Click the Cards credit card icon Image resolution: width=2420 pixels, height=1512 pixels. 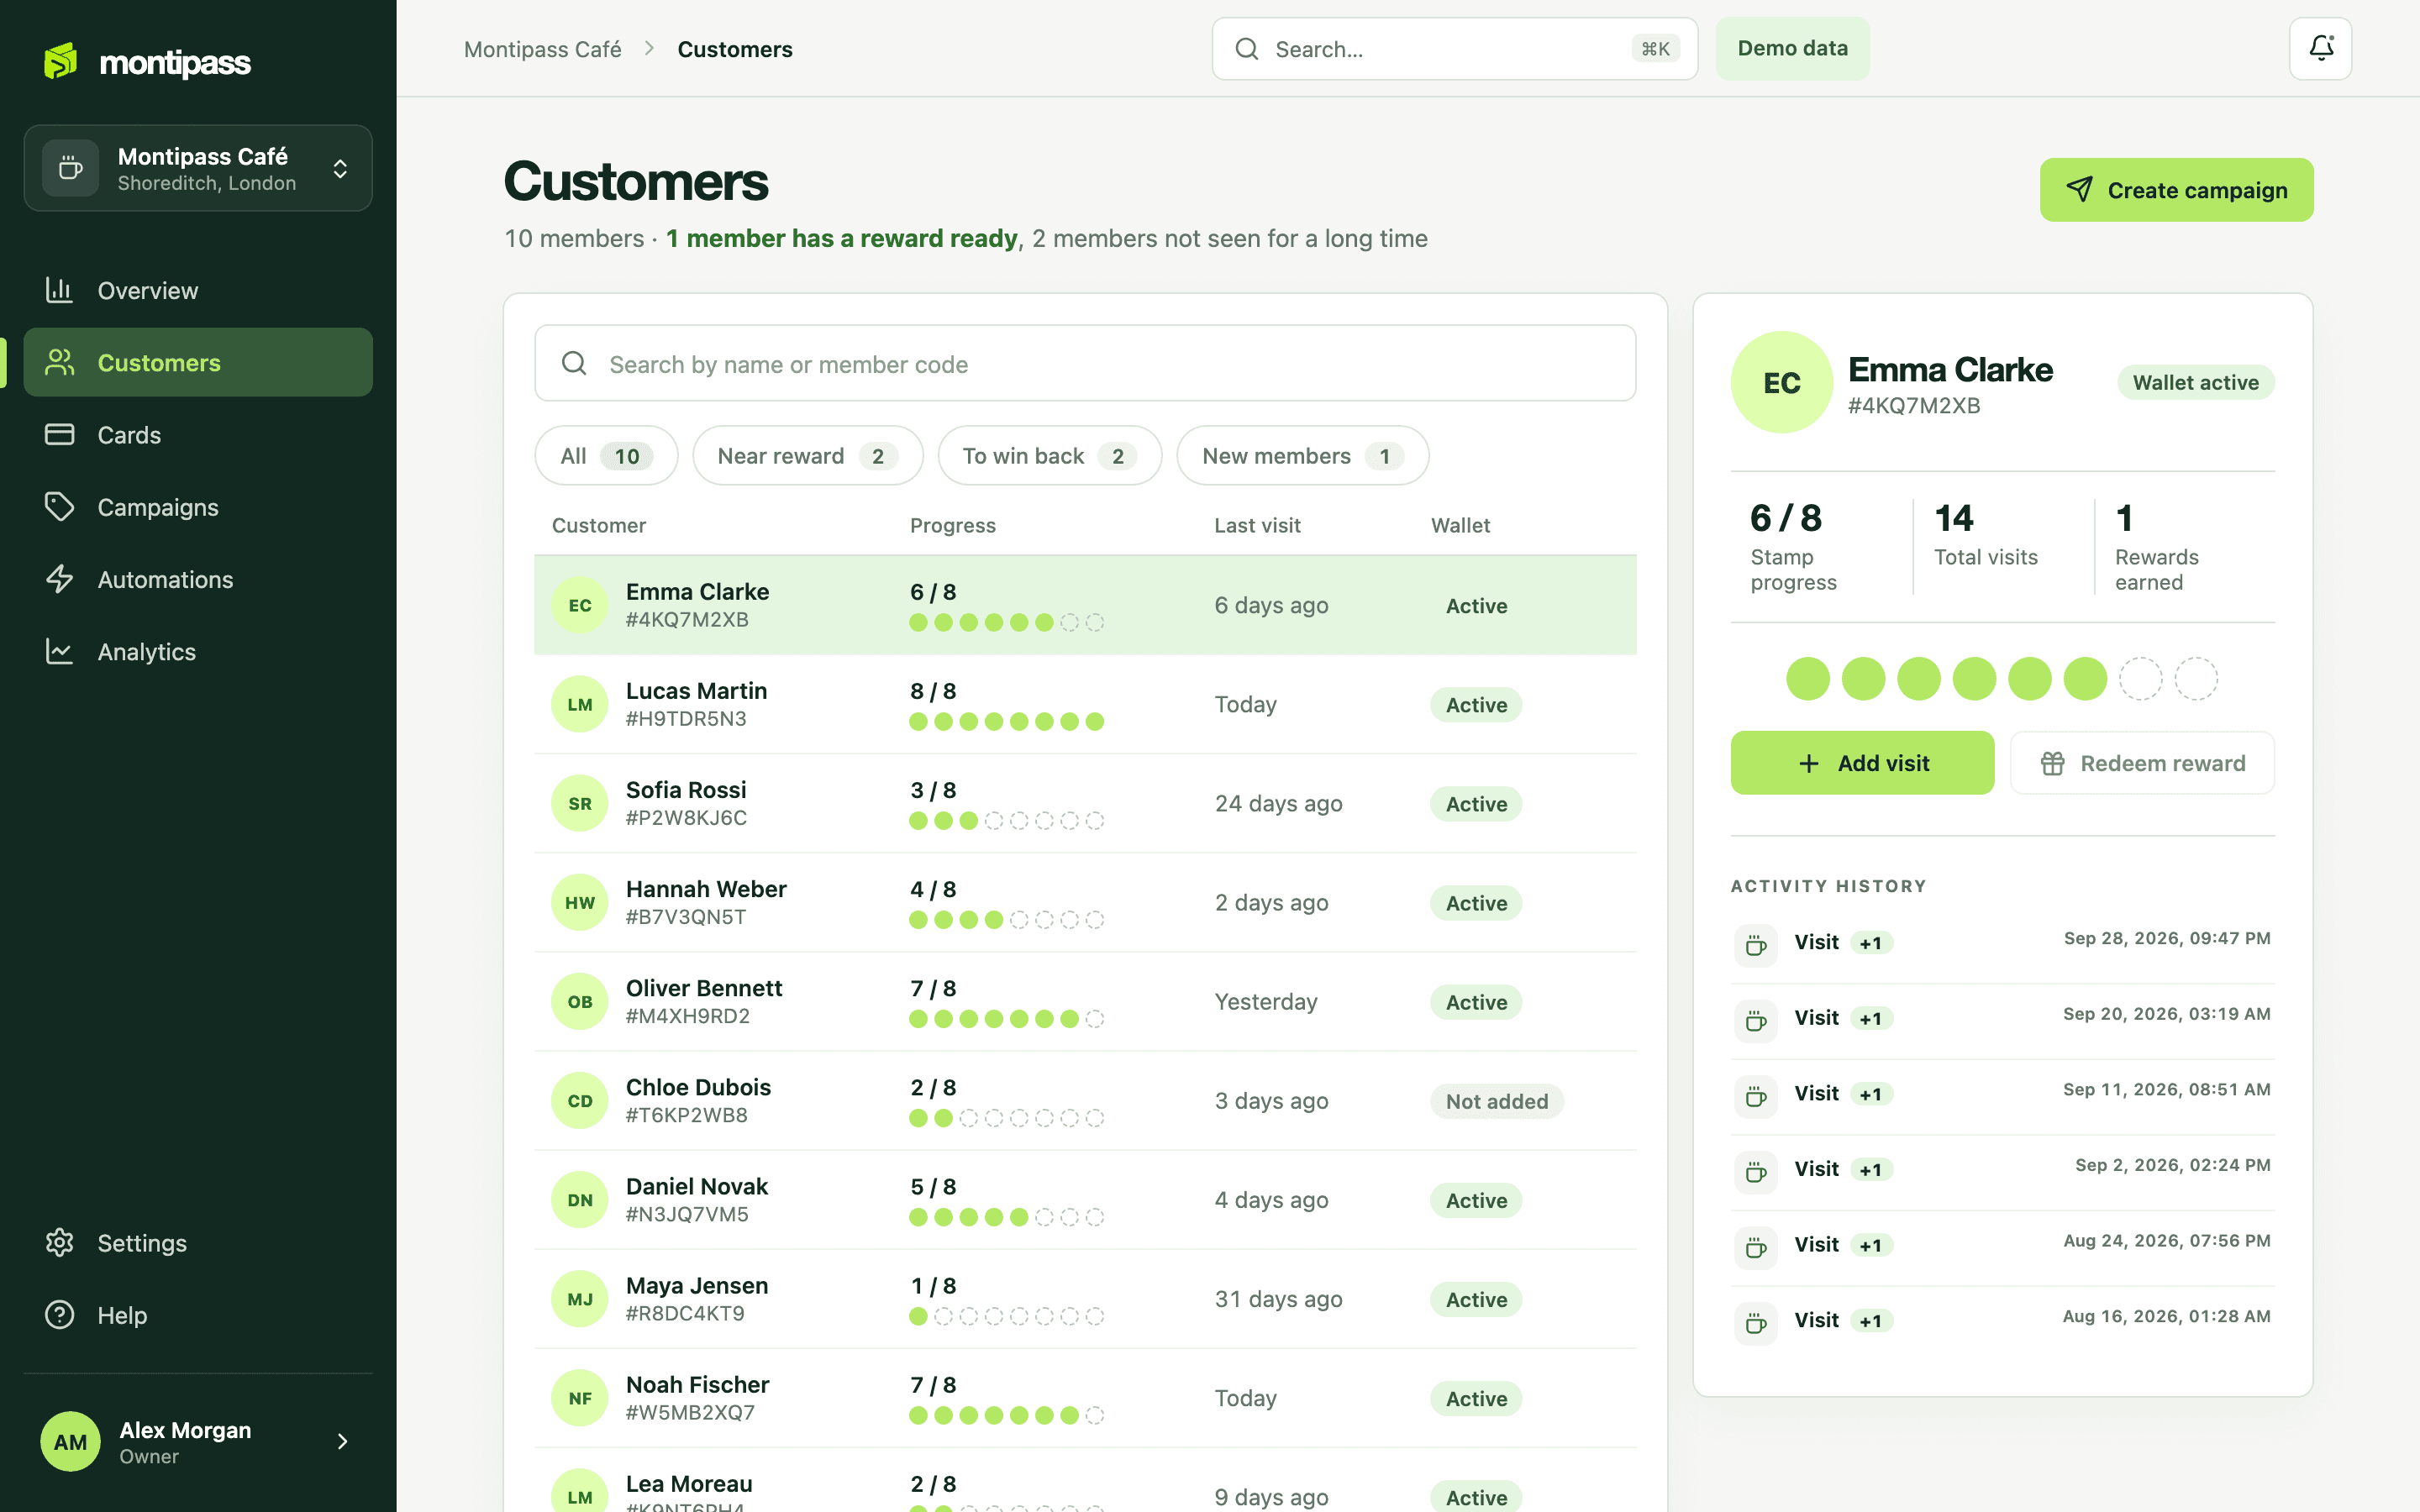(x=59, y=434)
